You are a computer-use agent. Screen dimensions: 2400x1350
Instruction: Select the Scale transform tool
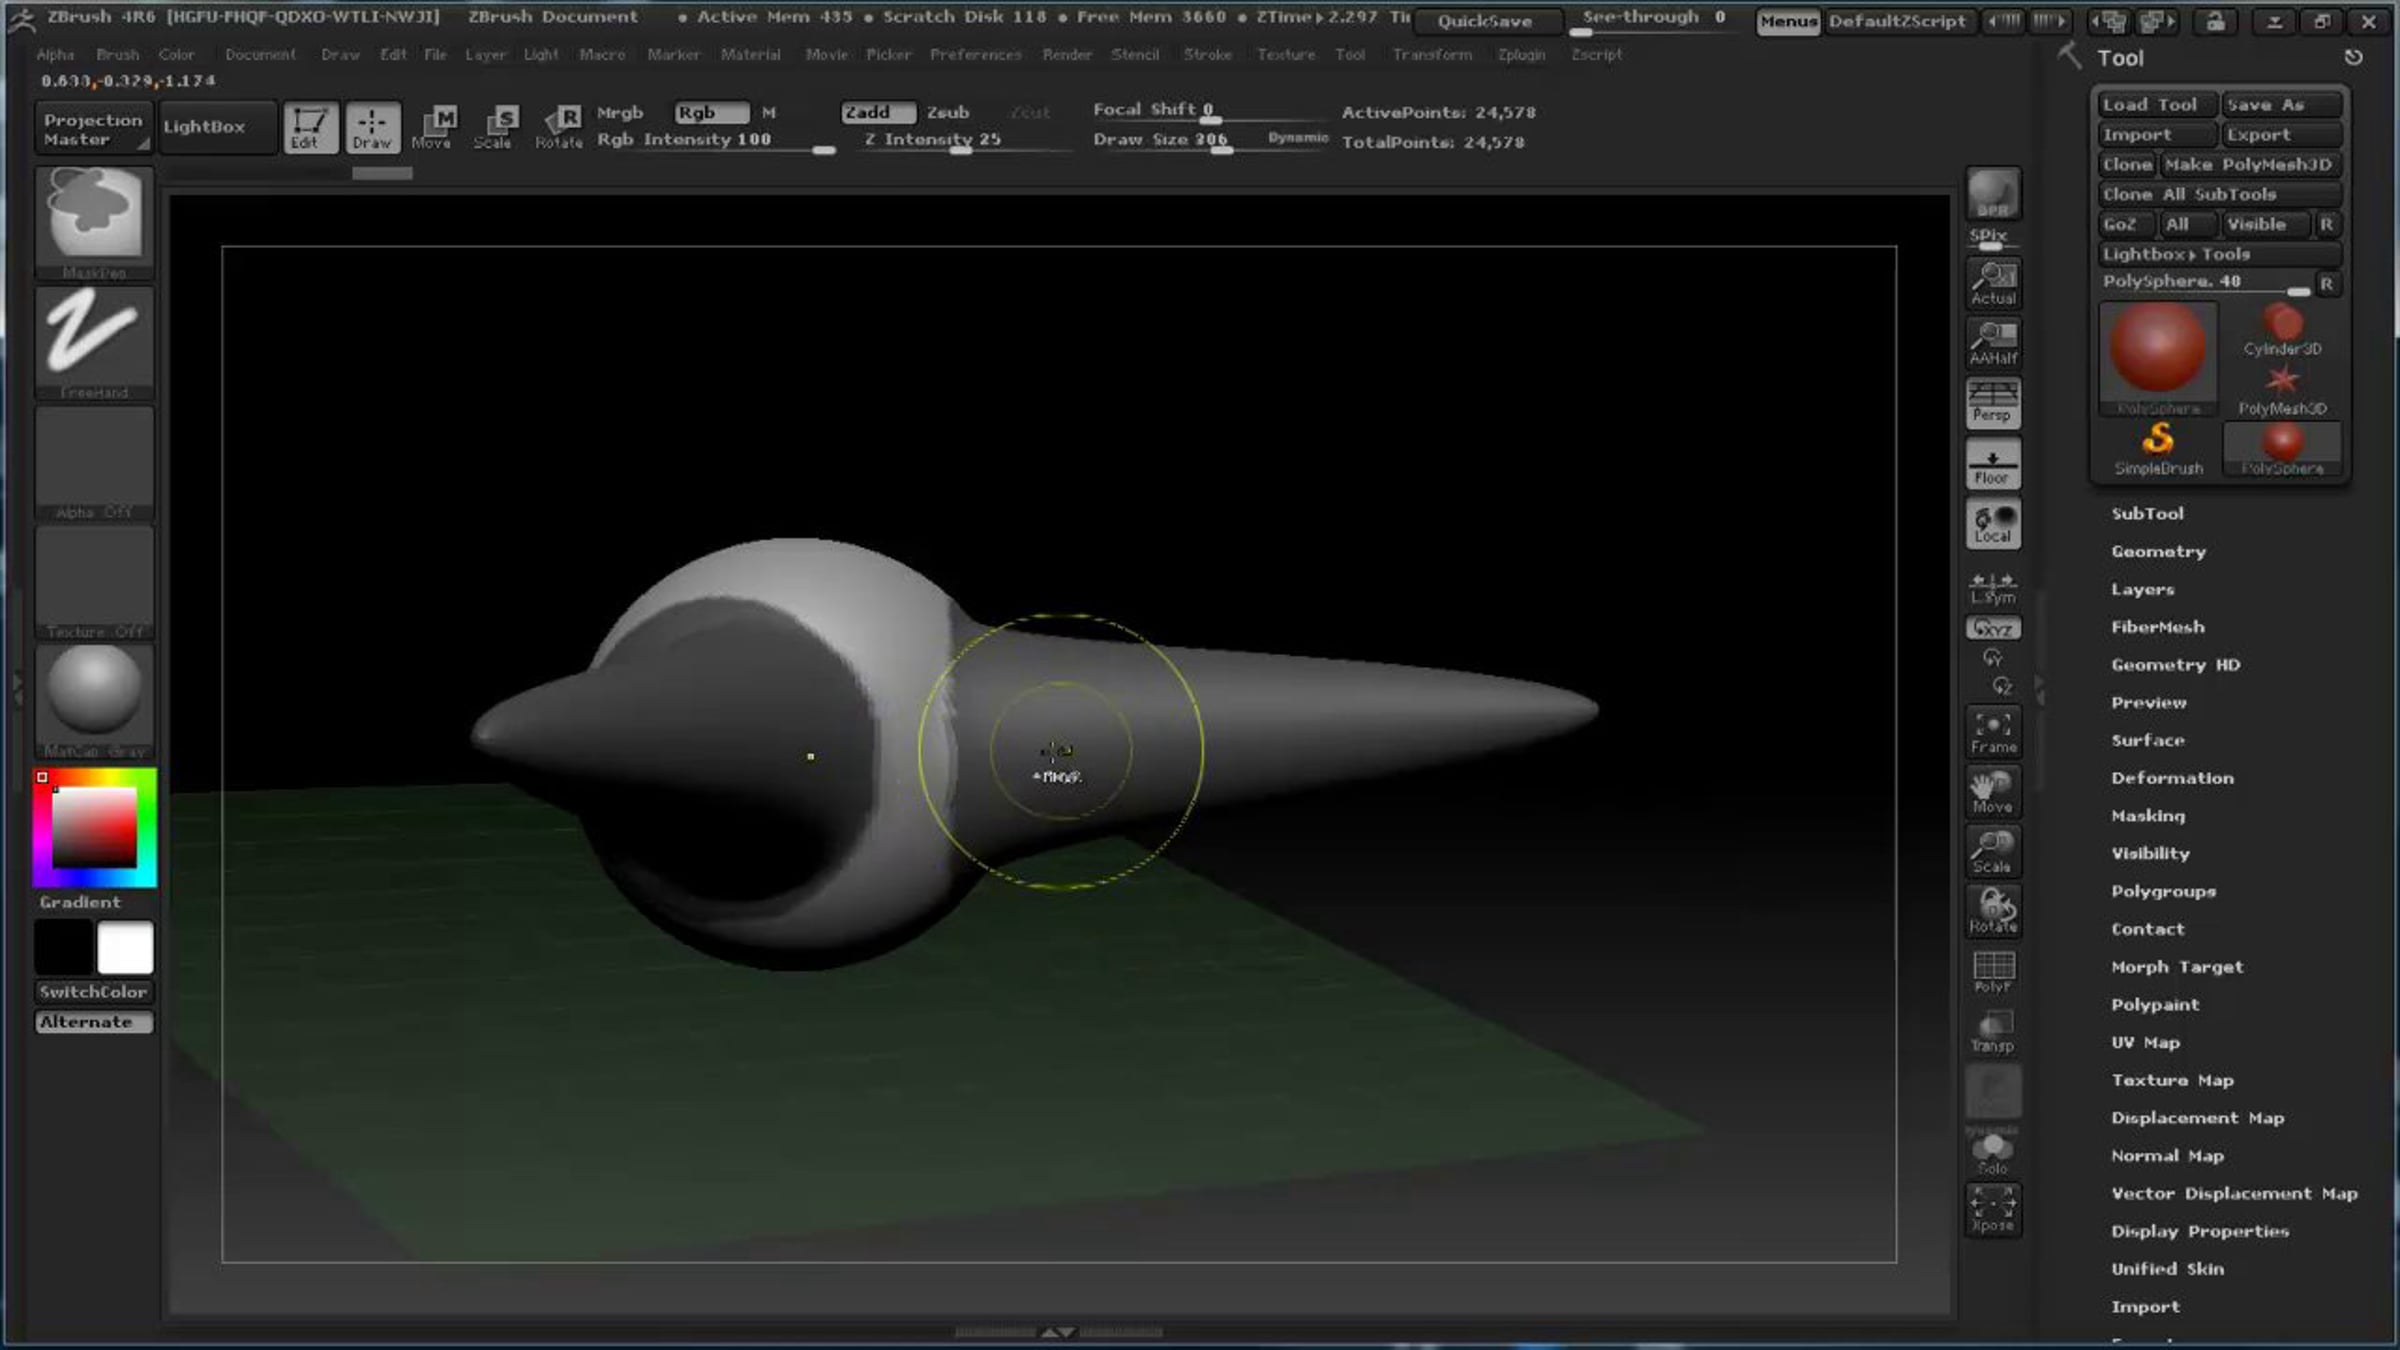pos(493,127)
